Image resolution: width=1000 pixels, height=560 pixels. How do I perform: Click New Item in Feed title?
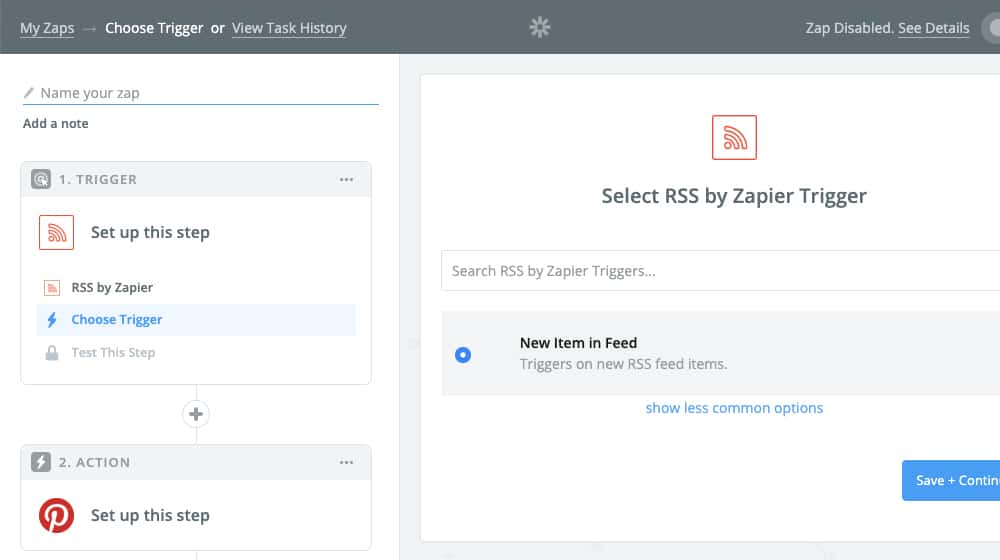pos(578,343)
